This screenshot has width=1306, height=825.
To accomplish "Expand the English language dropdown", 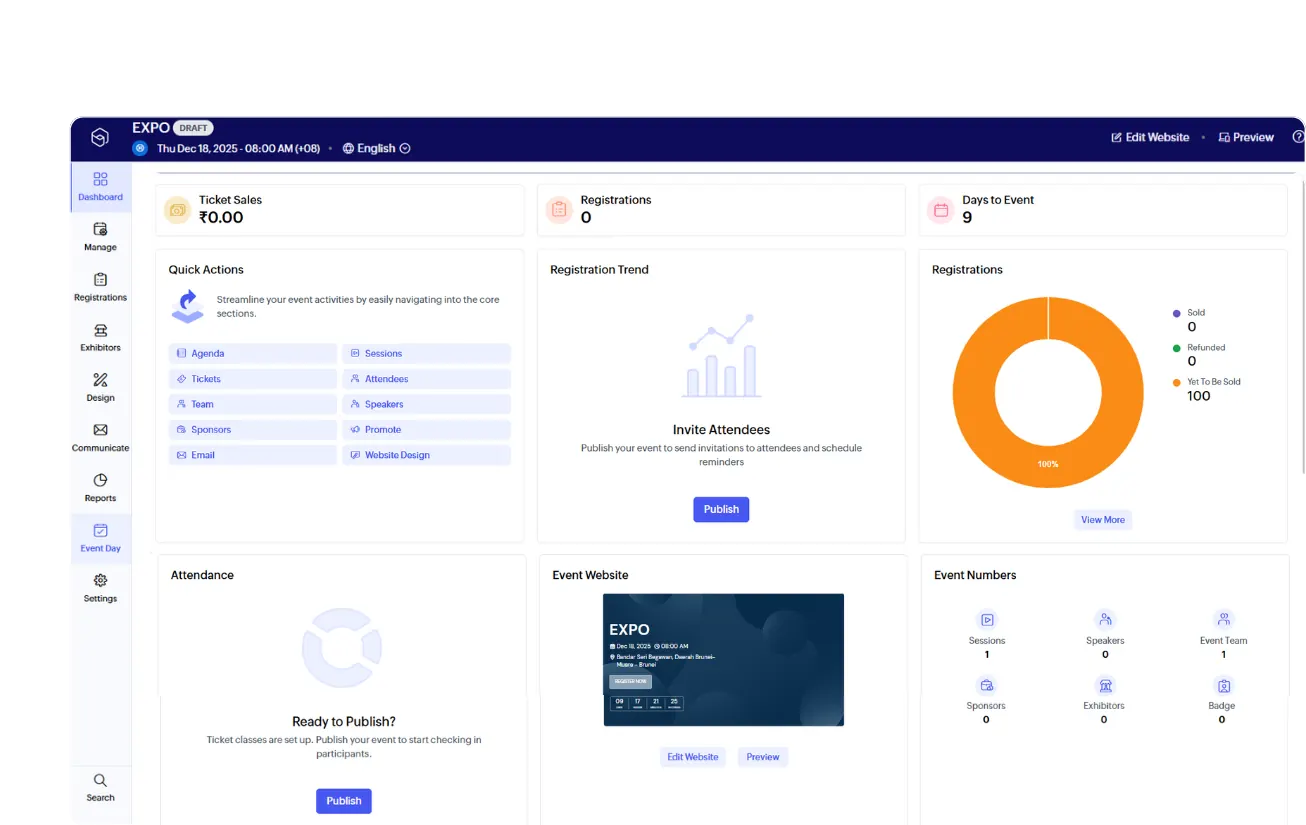I will [377, 148].
